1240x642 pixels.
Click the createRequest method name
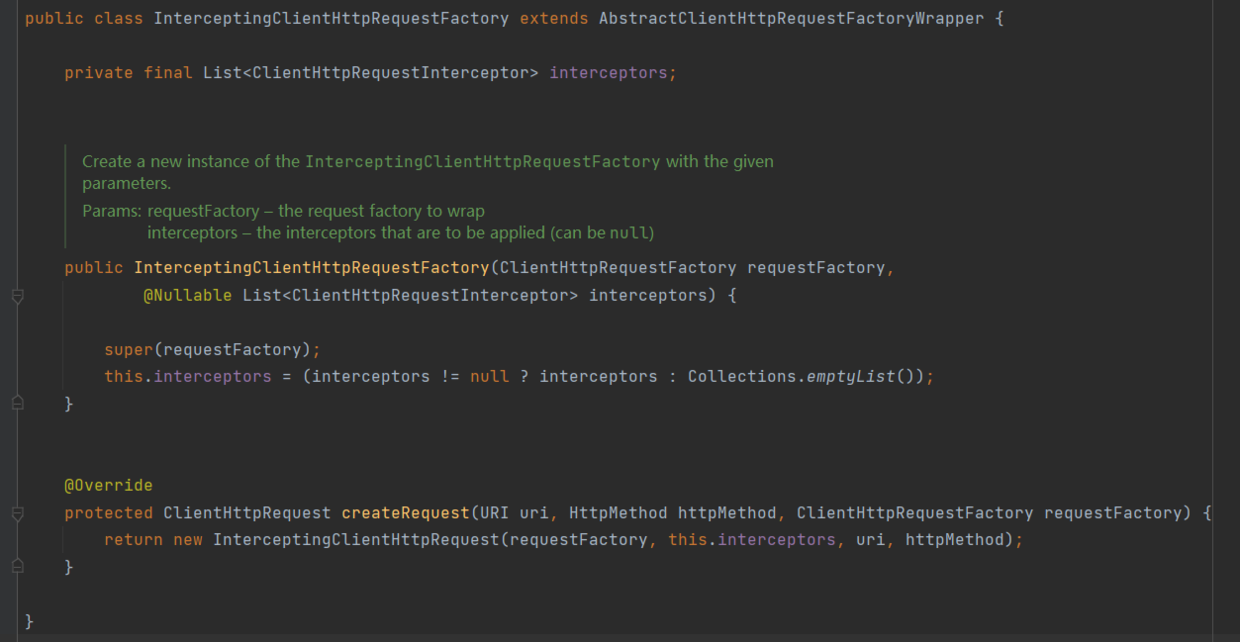pos(405,513)
